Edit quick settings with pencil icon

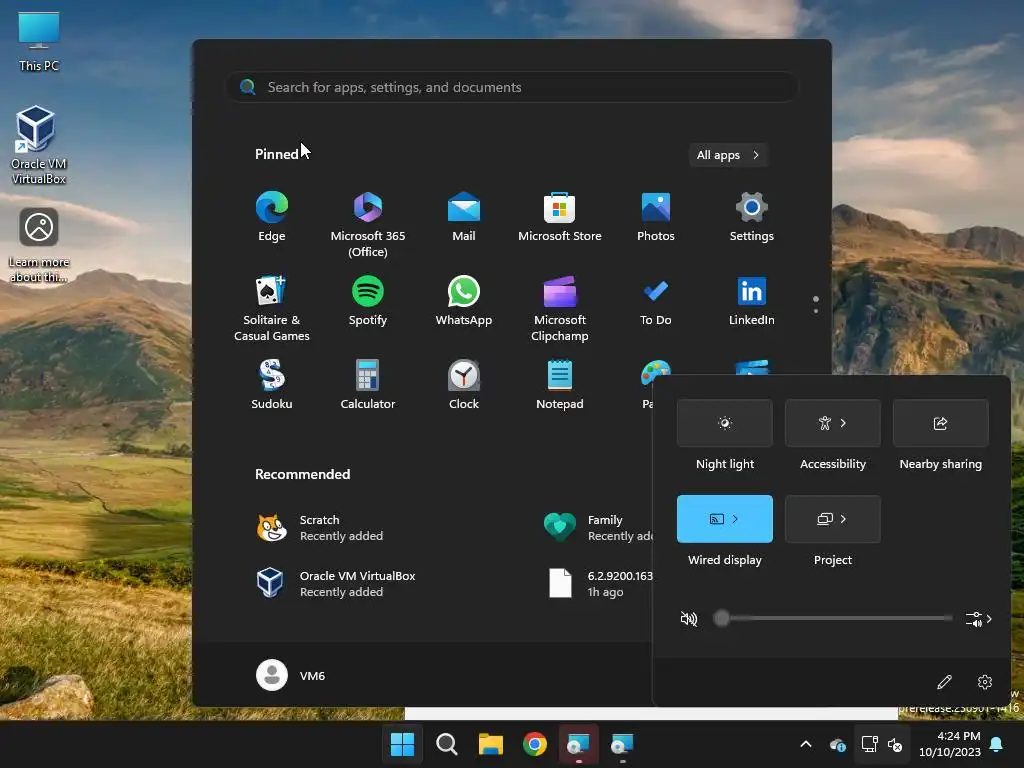click(944, 682)
